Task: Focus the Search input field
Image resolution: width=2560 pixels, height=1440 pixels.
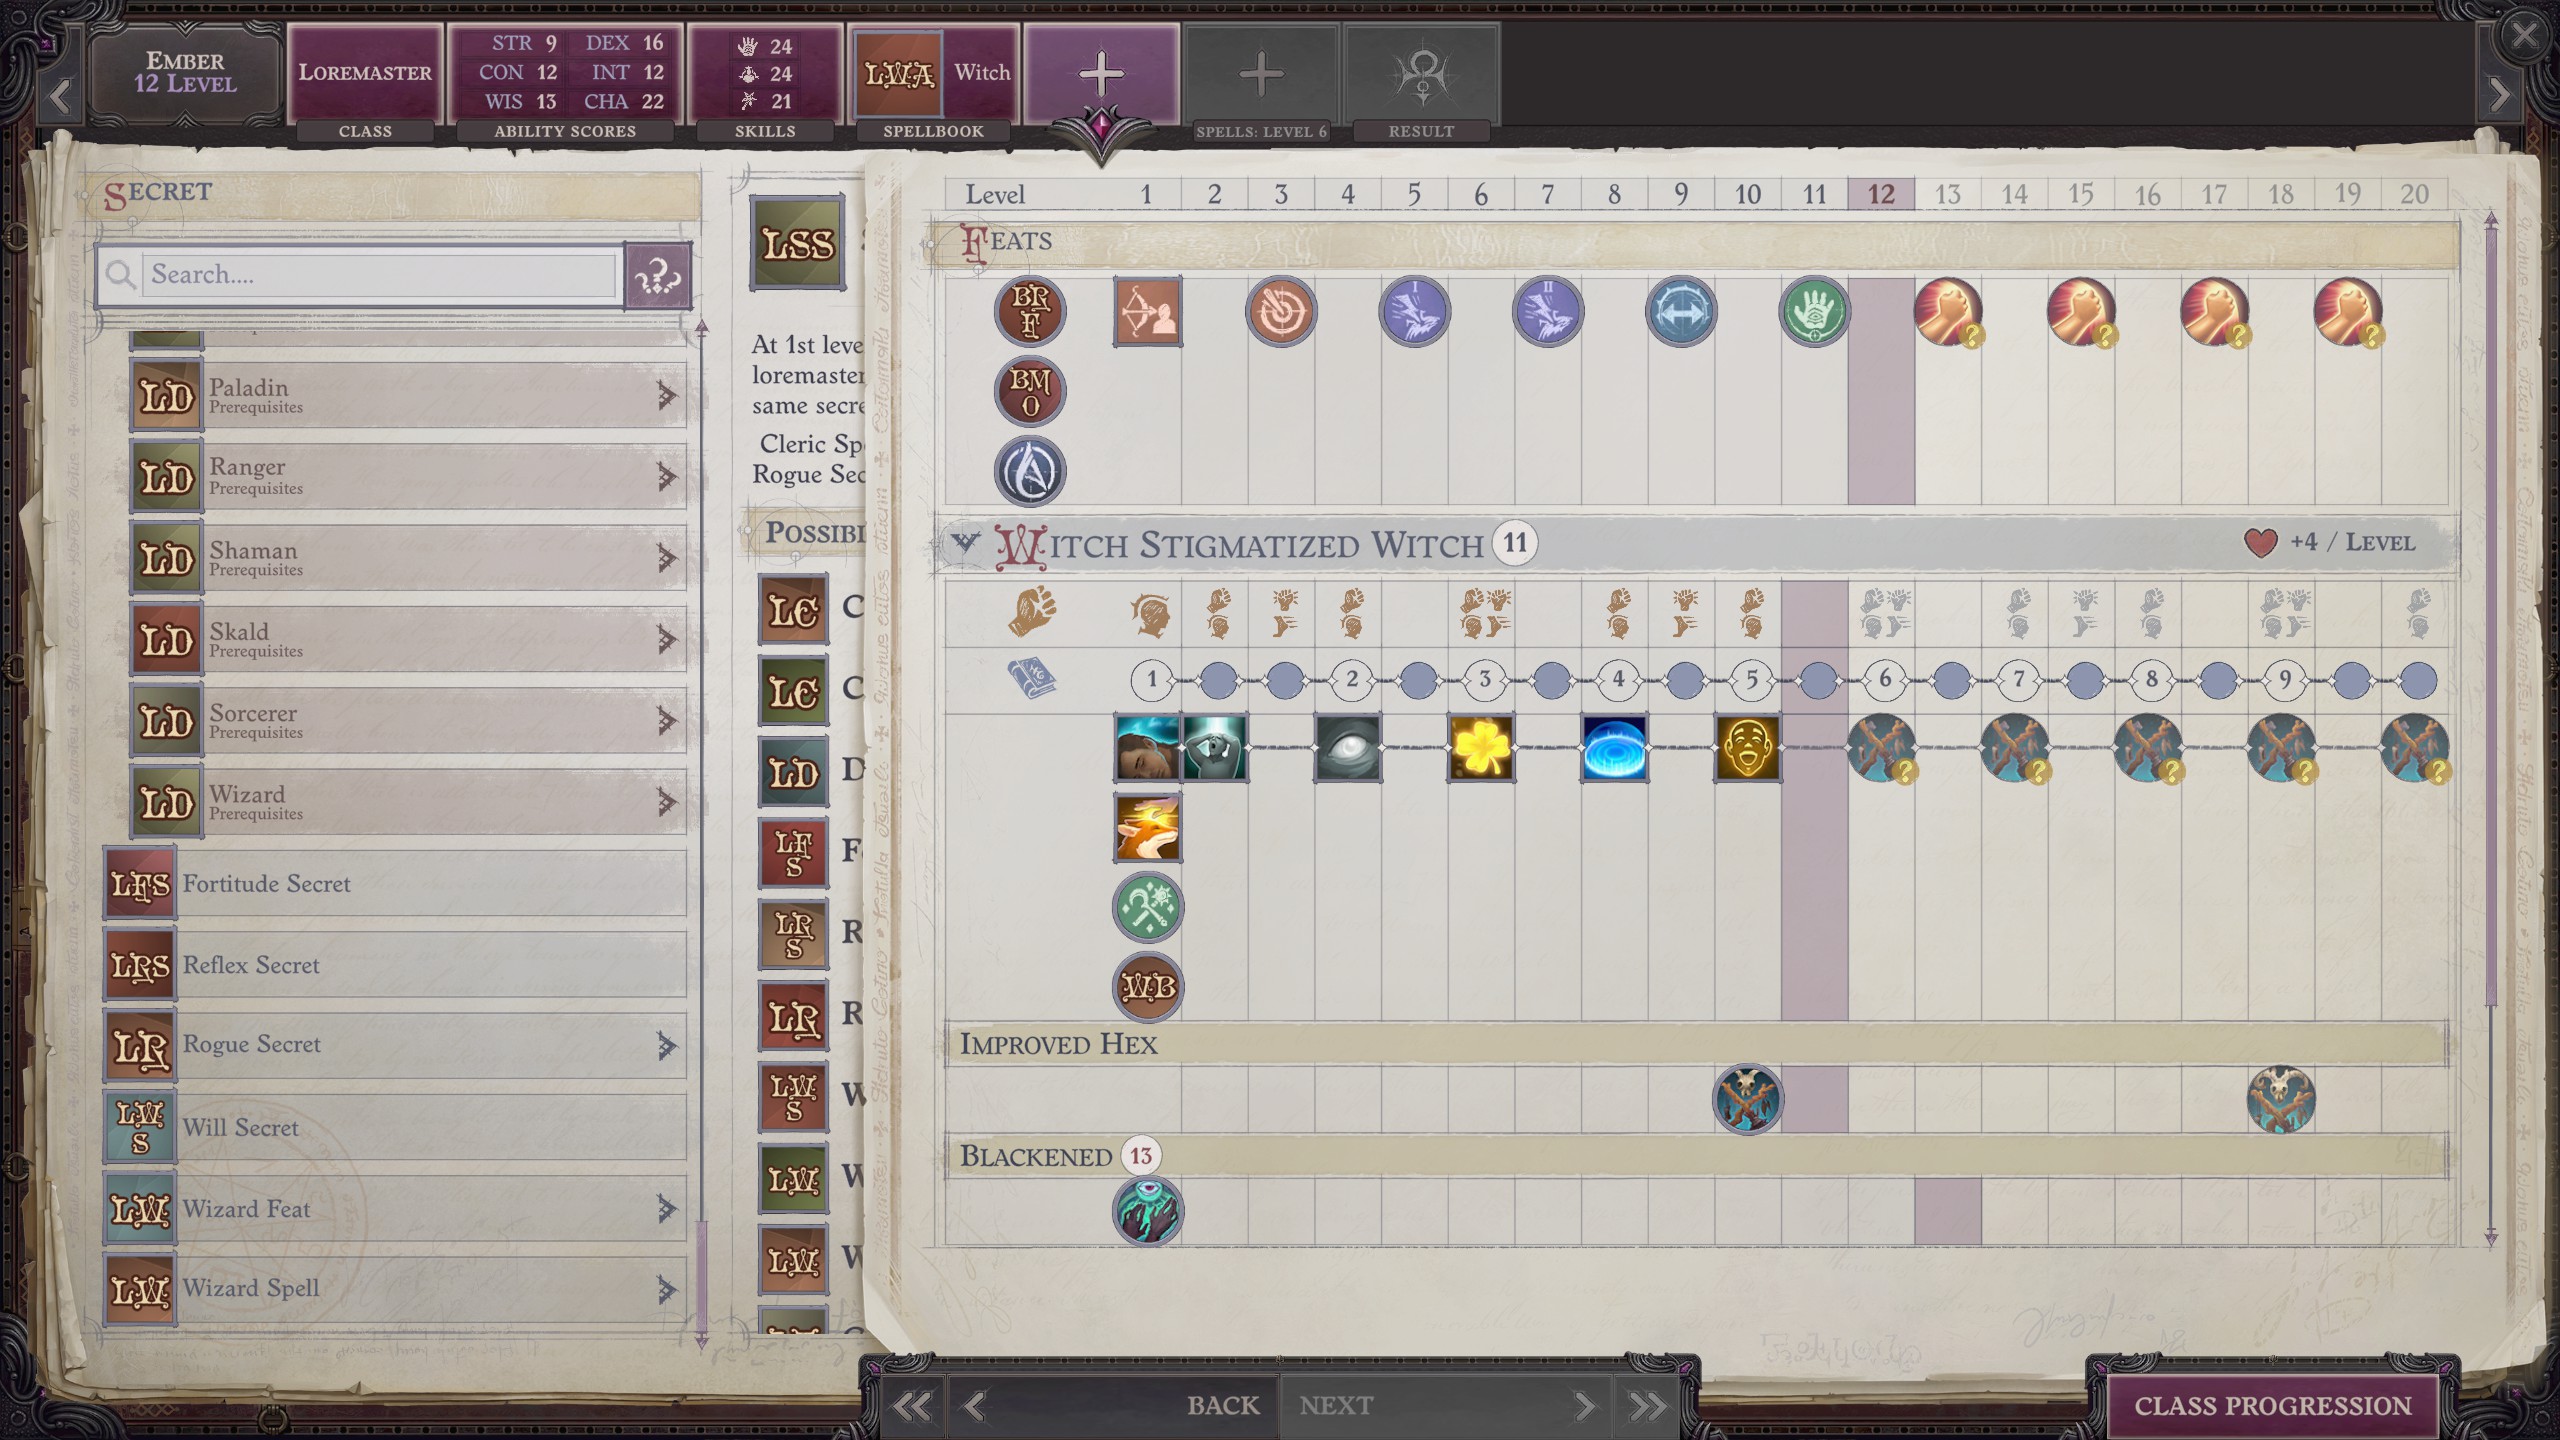Action: tap(380, 275)
